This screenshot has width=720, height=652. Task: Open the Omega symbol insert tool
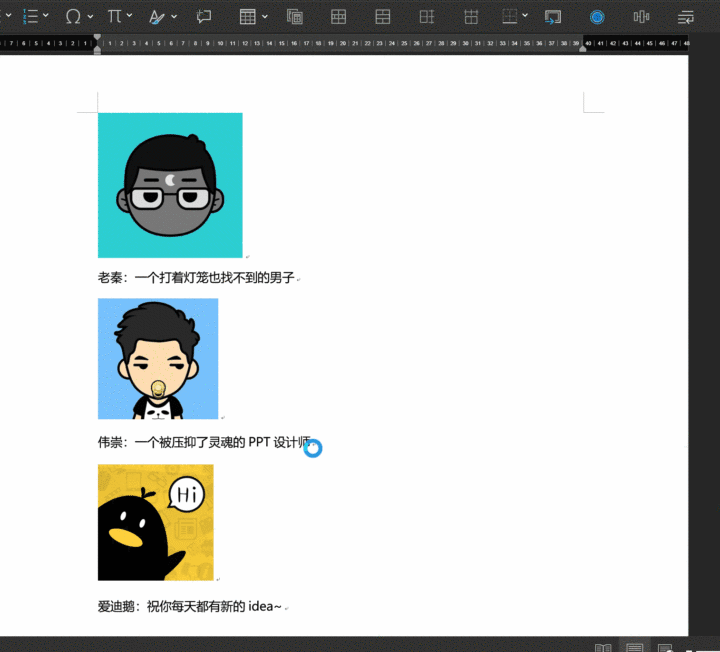73,17
